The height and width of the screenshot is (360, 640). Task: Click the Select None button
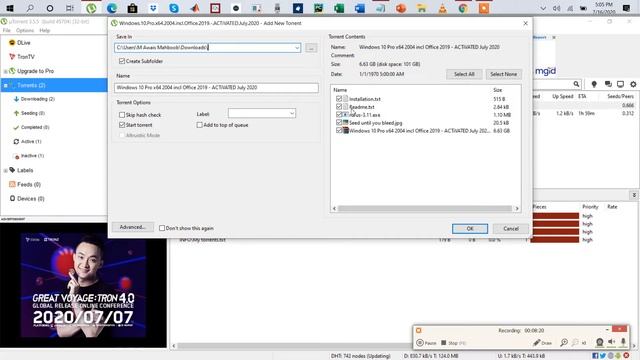pyautogui.click(x=503, y=74)
